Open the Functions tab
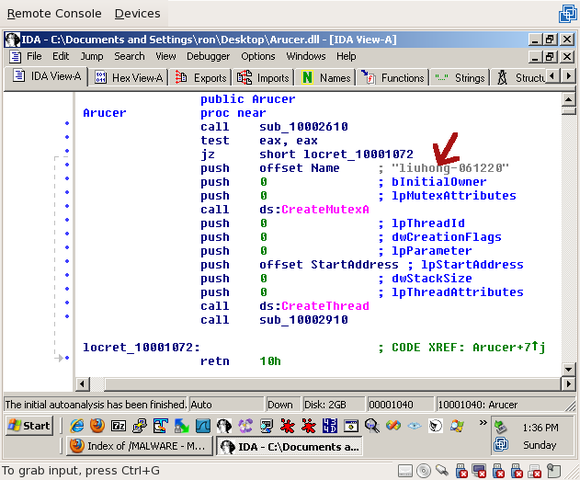 click(392, 78)
